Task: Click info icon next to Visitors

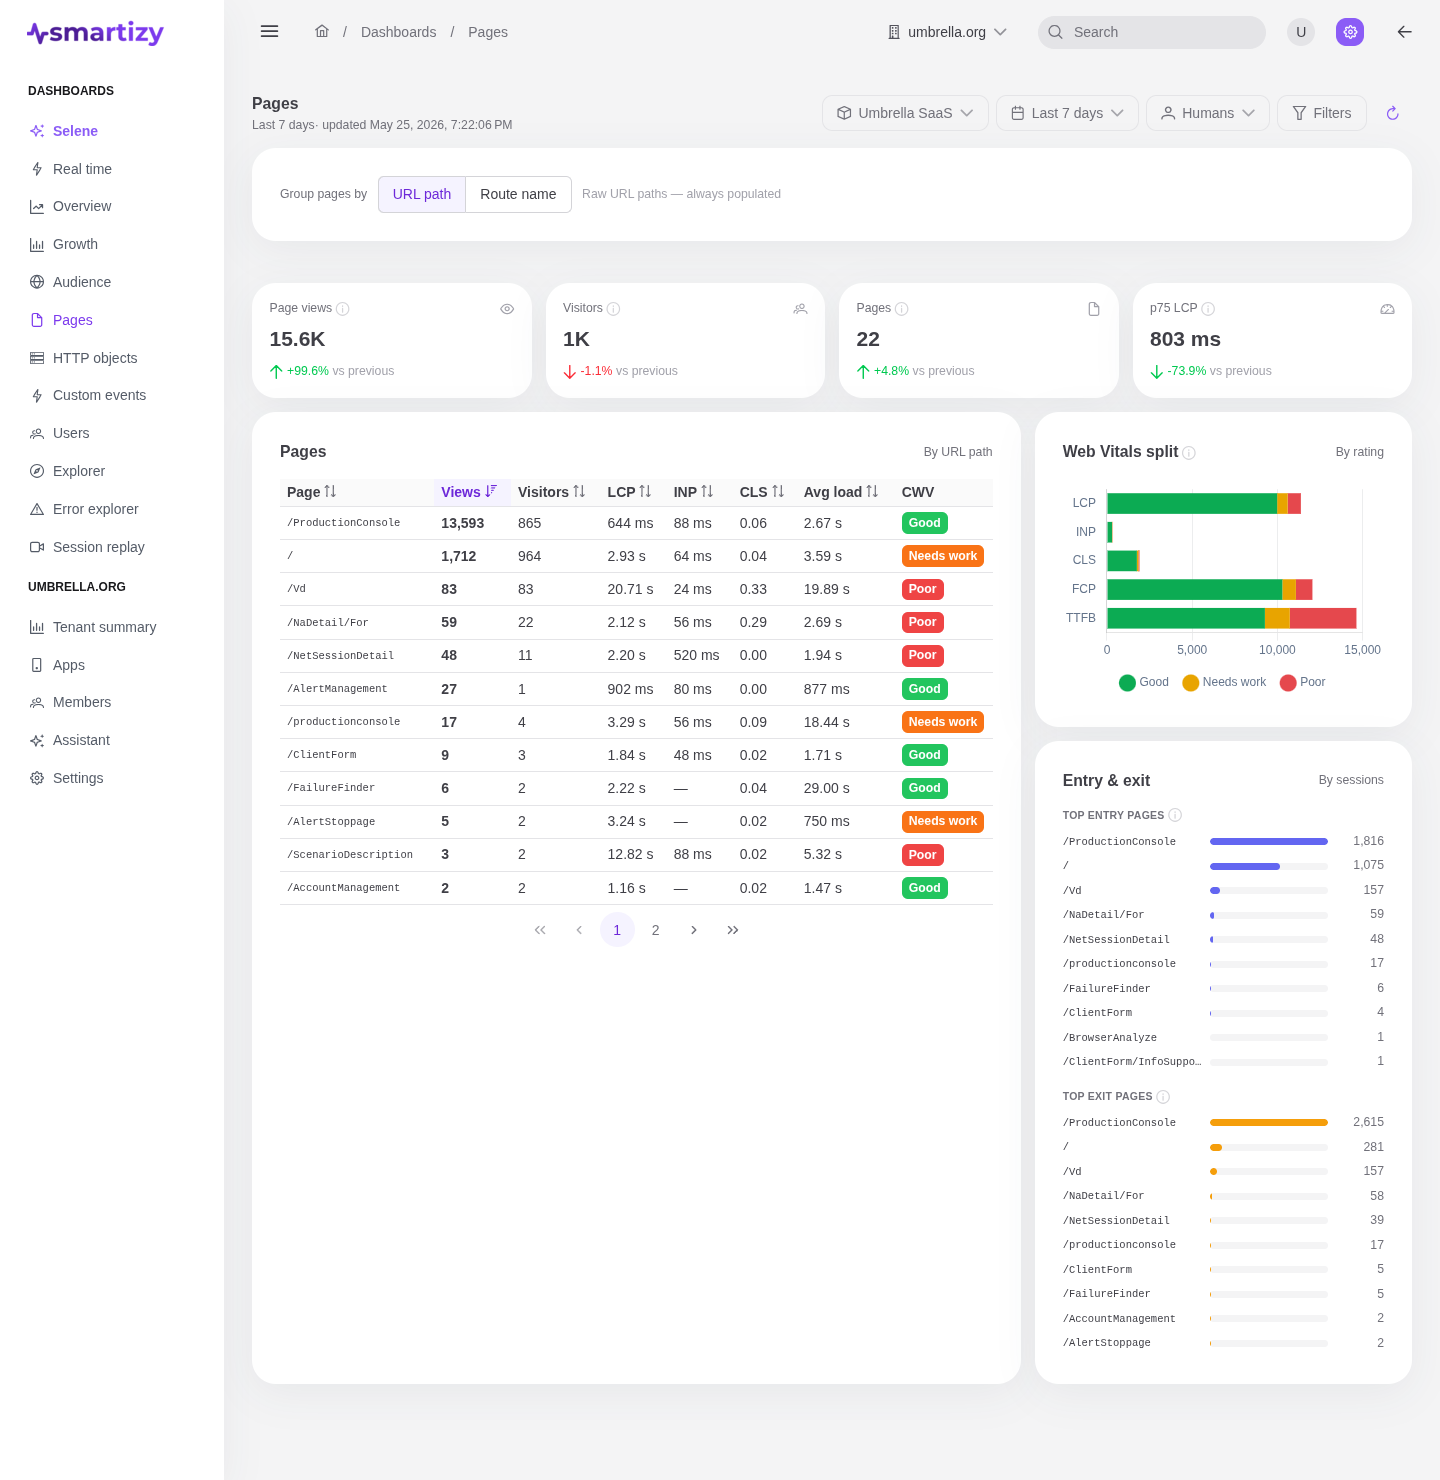Action: [614, 309]
